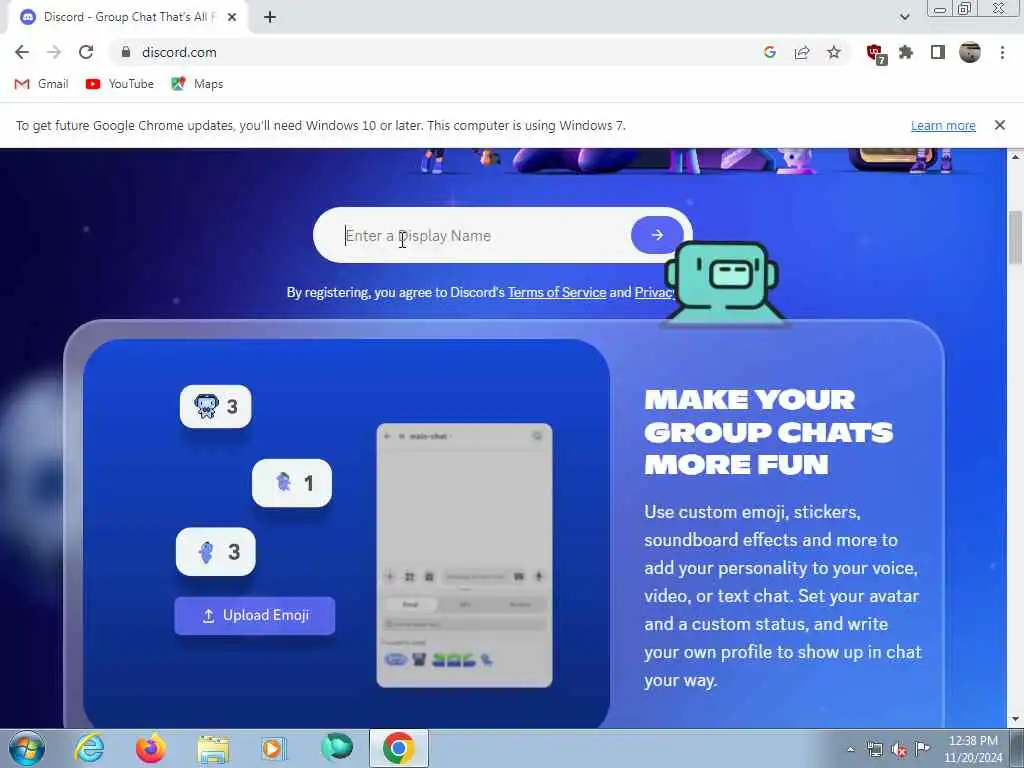
Task: View site info via the lock icon
Action: point(126,52)
